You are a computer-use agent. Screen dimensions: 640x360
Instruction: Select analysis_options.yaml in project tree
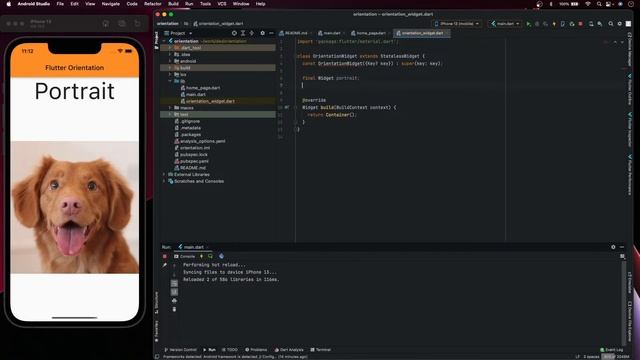pyautogui.click(x=202, y=141)
